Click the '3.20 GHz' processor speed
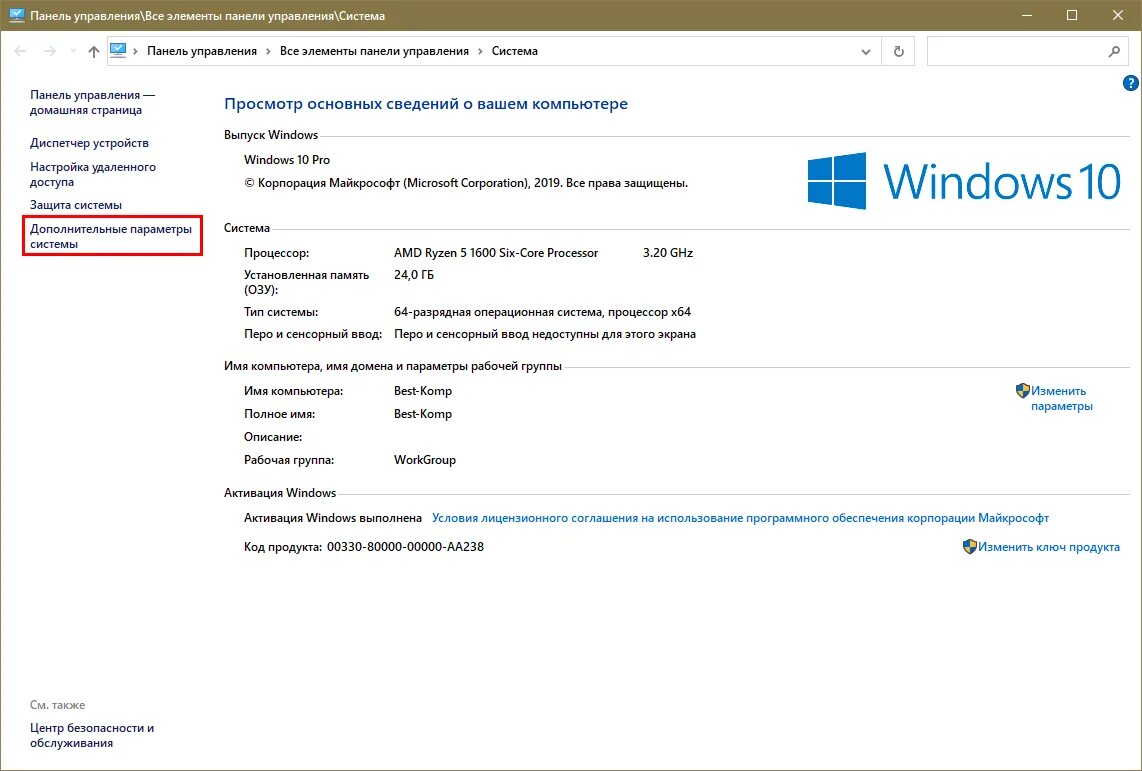 [x=668, y=253]
